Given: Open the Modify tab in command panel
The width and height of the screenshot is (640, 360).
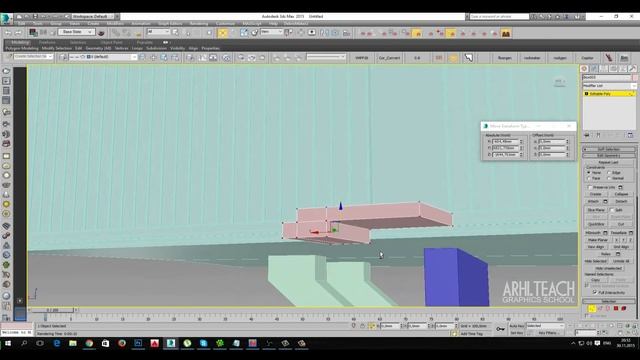Looking at the screenshot, I should coord(594,69).
